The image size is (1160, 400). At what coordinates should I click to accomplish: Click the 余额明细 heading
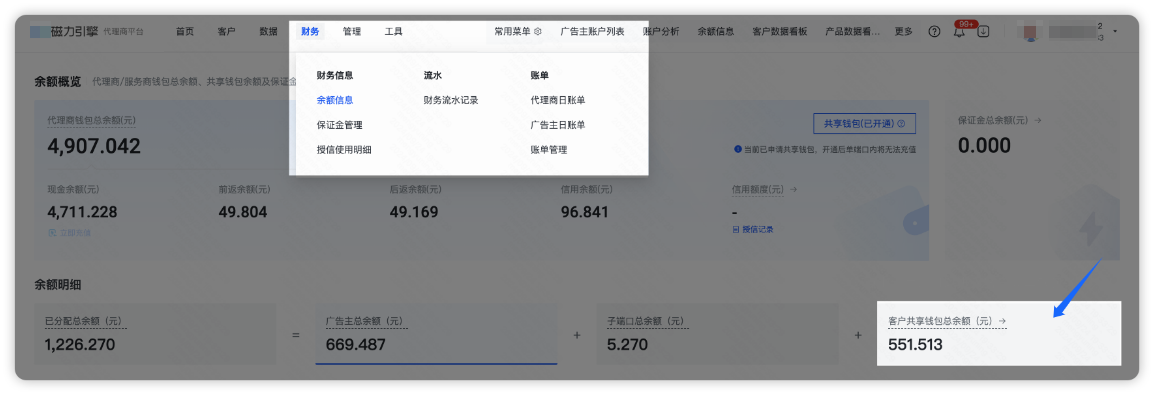[x=58, y=284]
